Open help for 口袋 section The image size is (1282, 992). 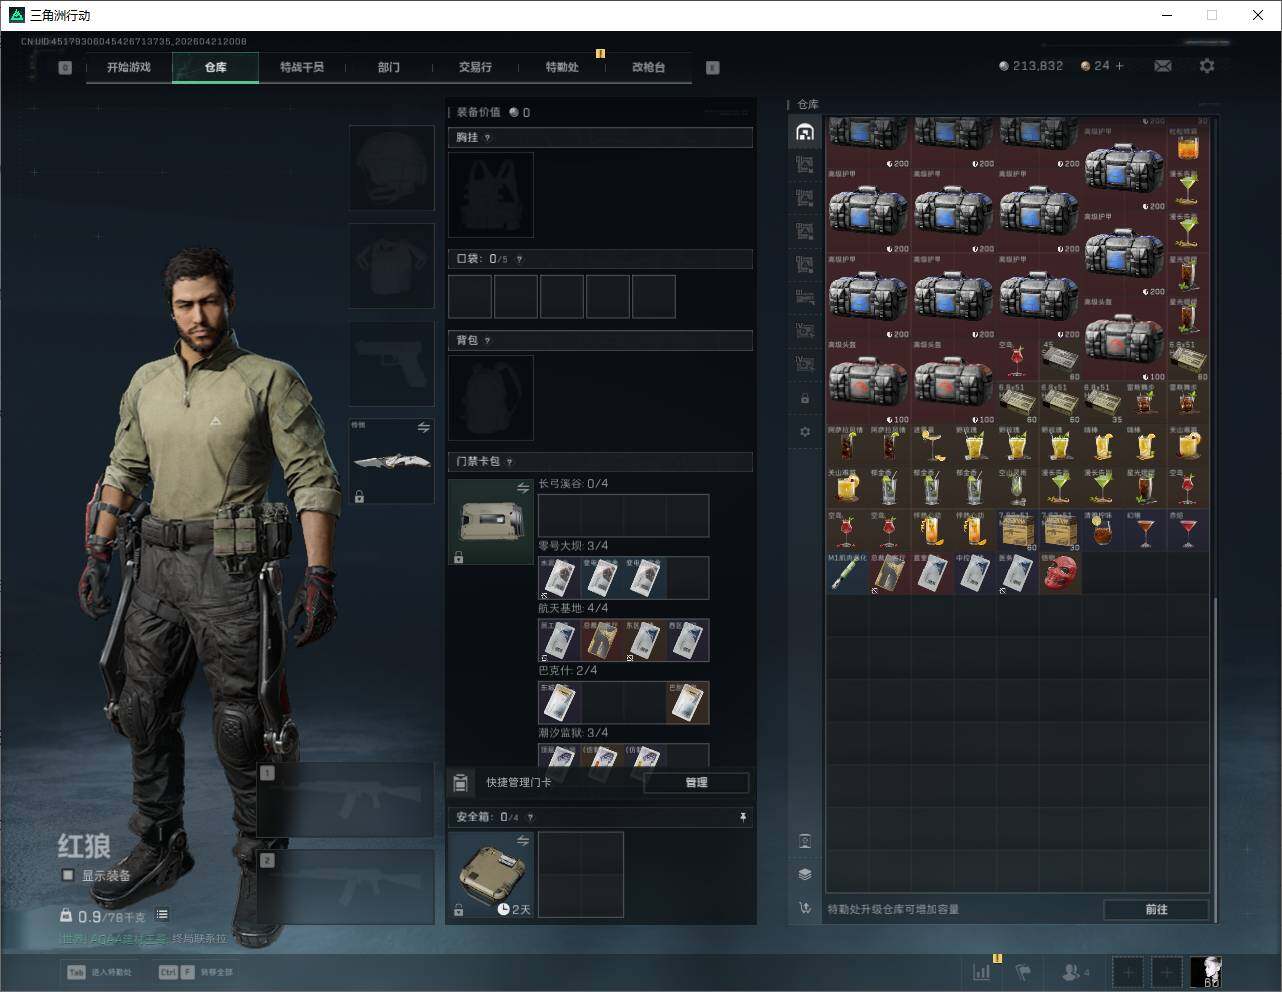519,259
